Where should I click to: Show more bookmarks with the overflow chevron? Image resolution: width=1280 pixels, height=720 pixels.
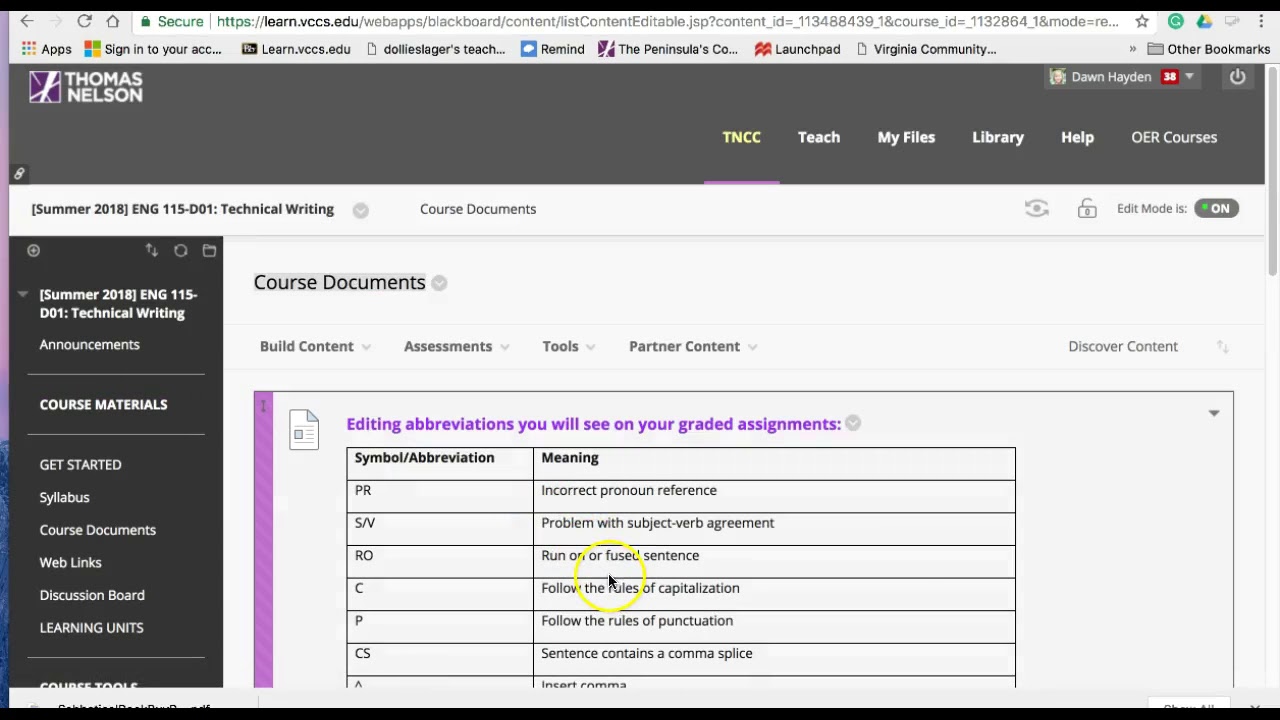pyautogui.click(x=1133, y=49)
